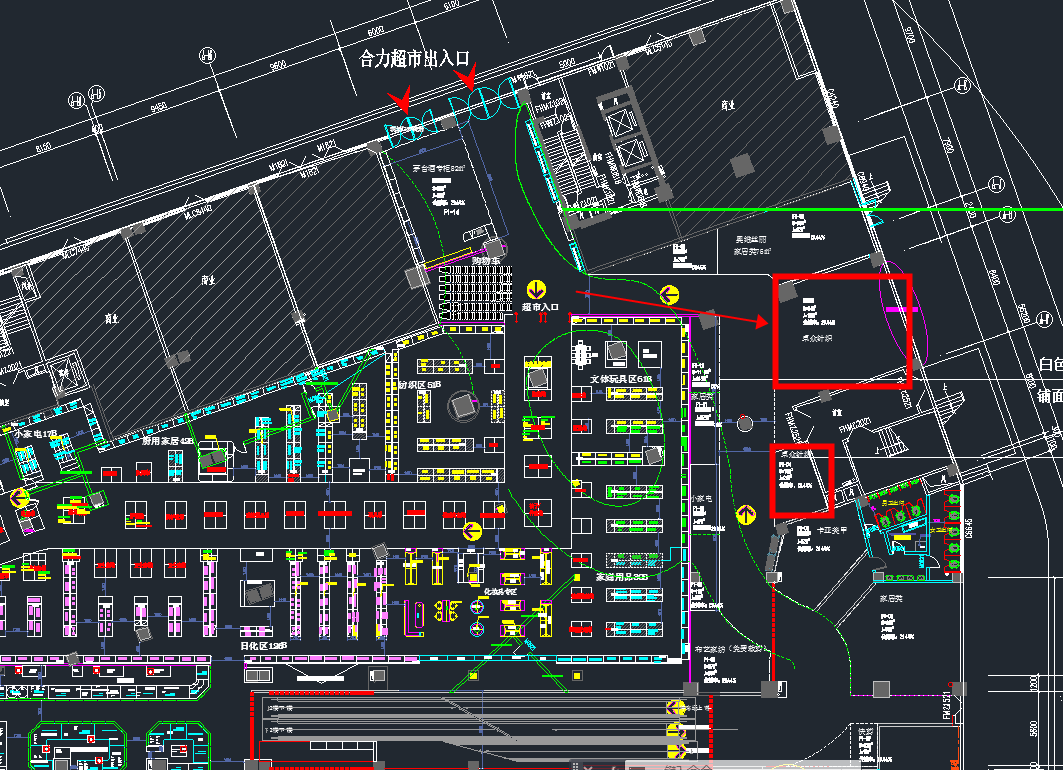
Task: Click the 超市入口 label
Action: (539, 307)
